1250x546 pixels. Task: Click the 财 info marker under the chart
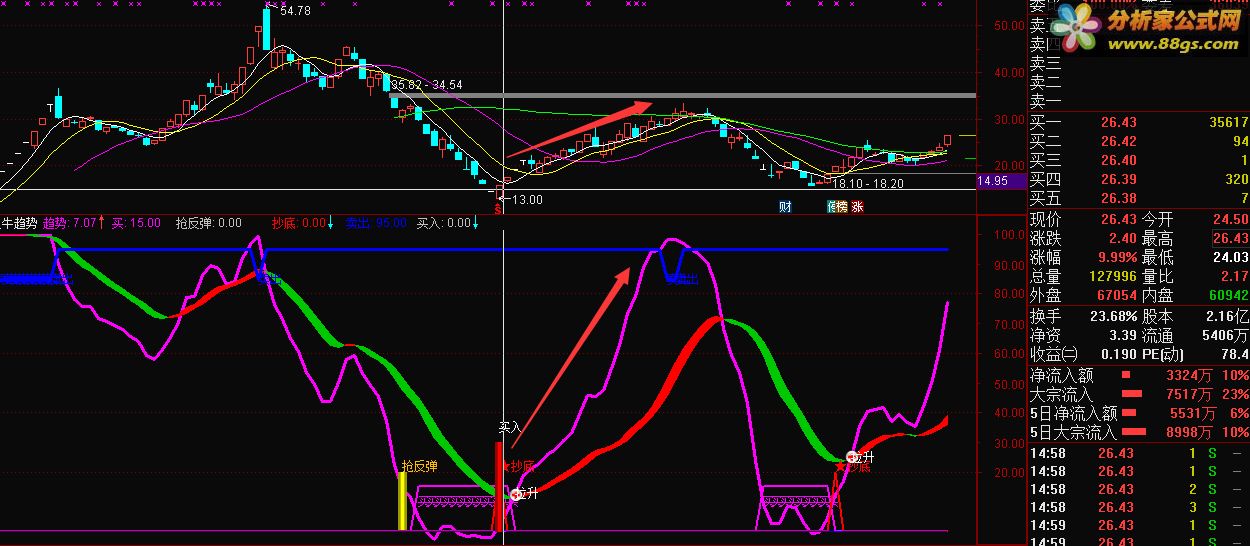[x=785, y=207]
